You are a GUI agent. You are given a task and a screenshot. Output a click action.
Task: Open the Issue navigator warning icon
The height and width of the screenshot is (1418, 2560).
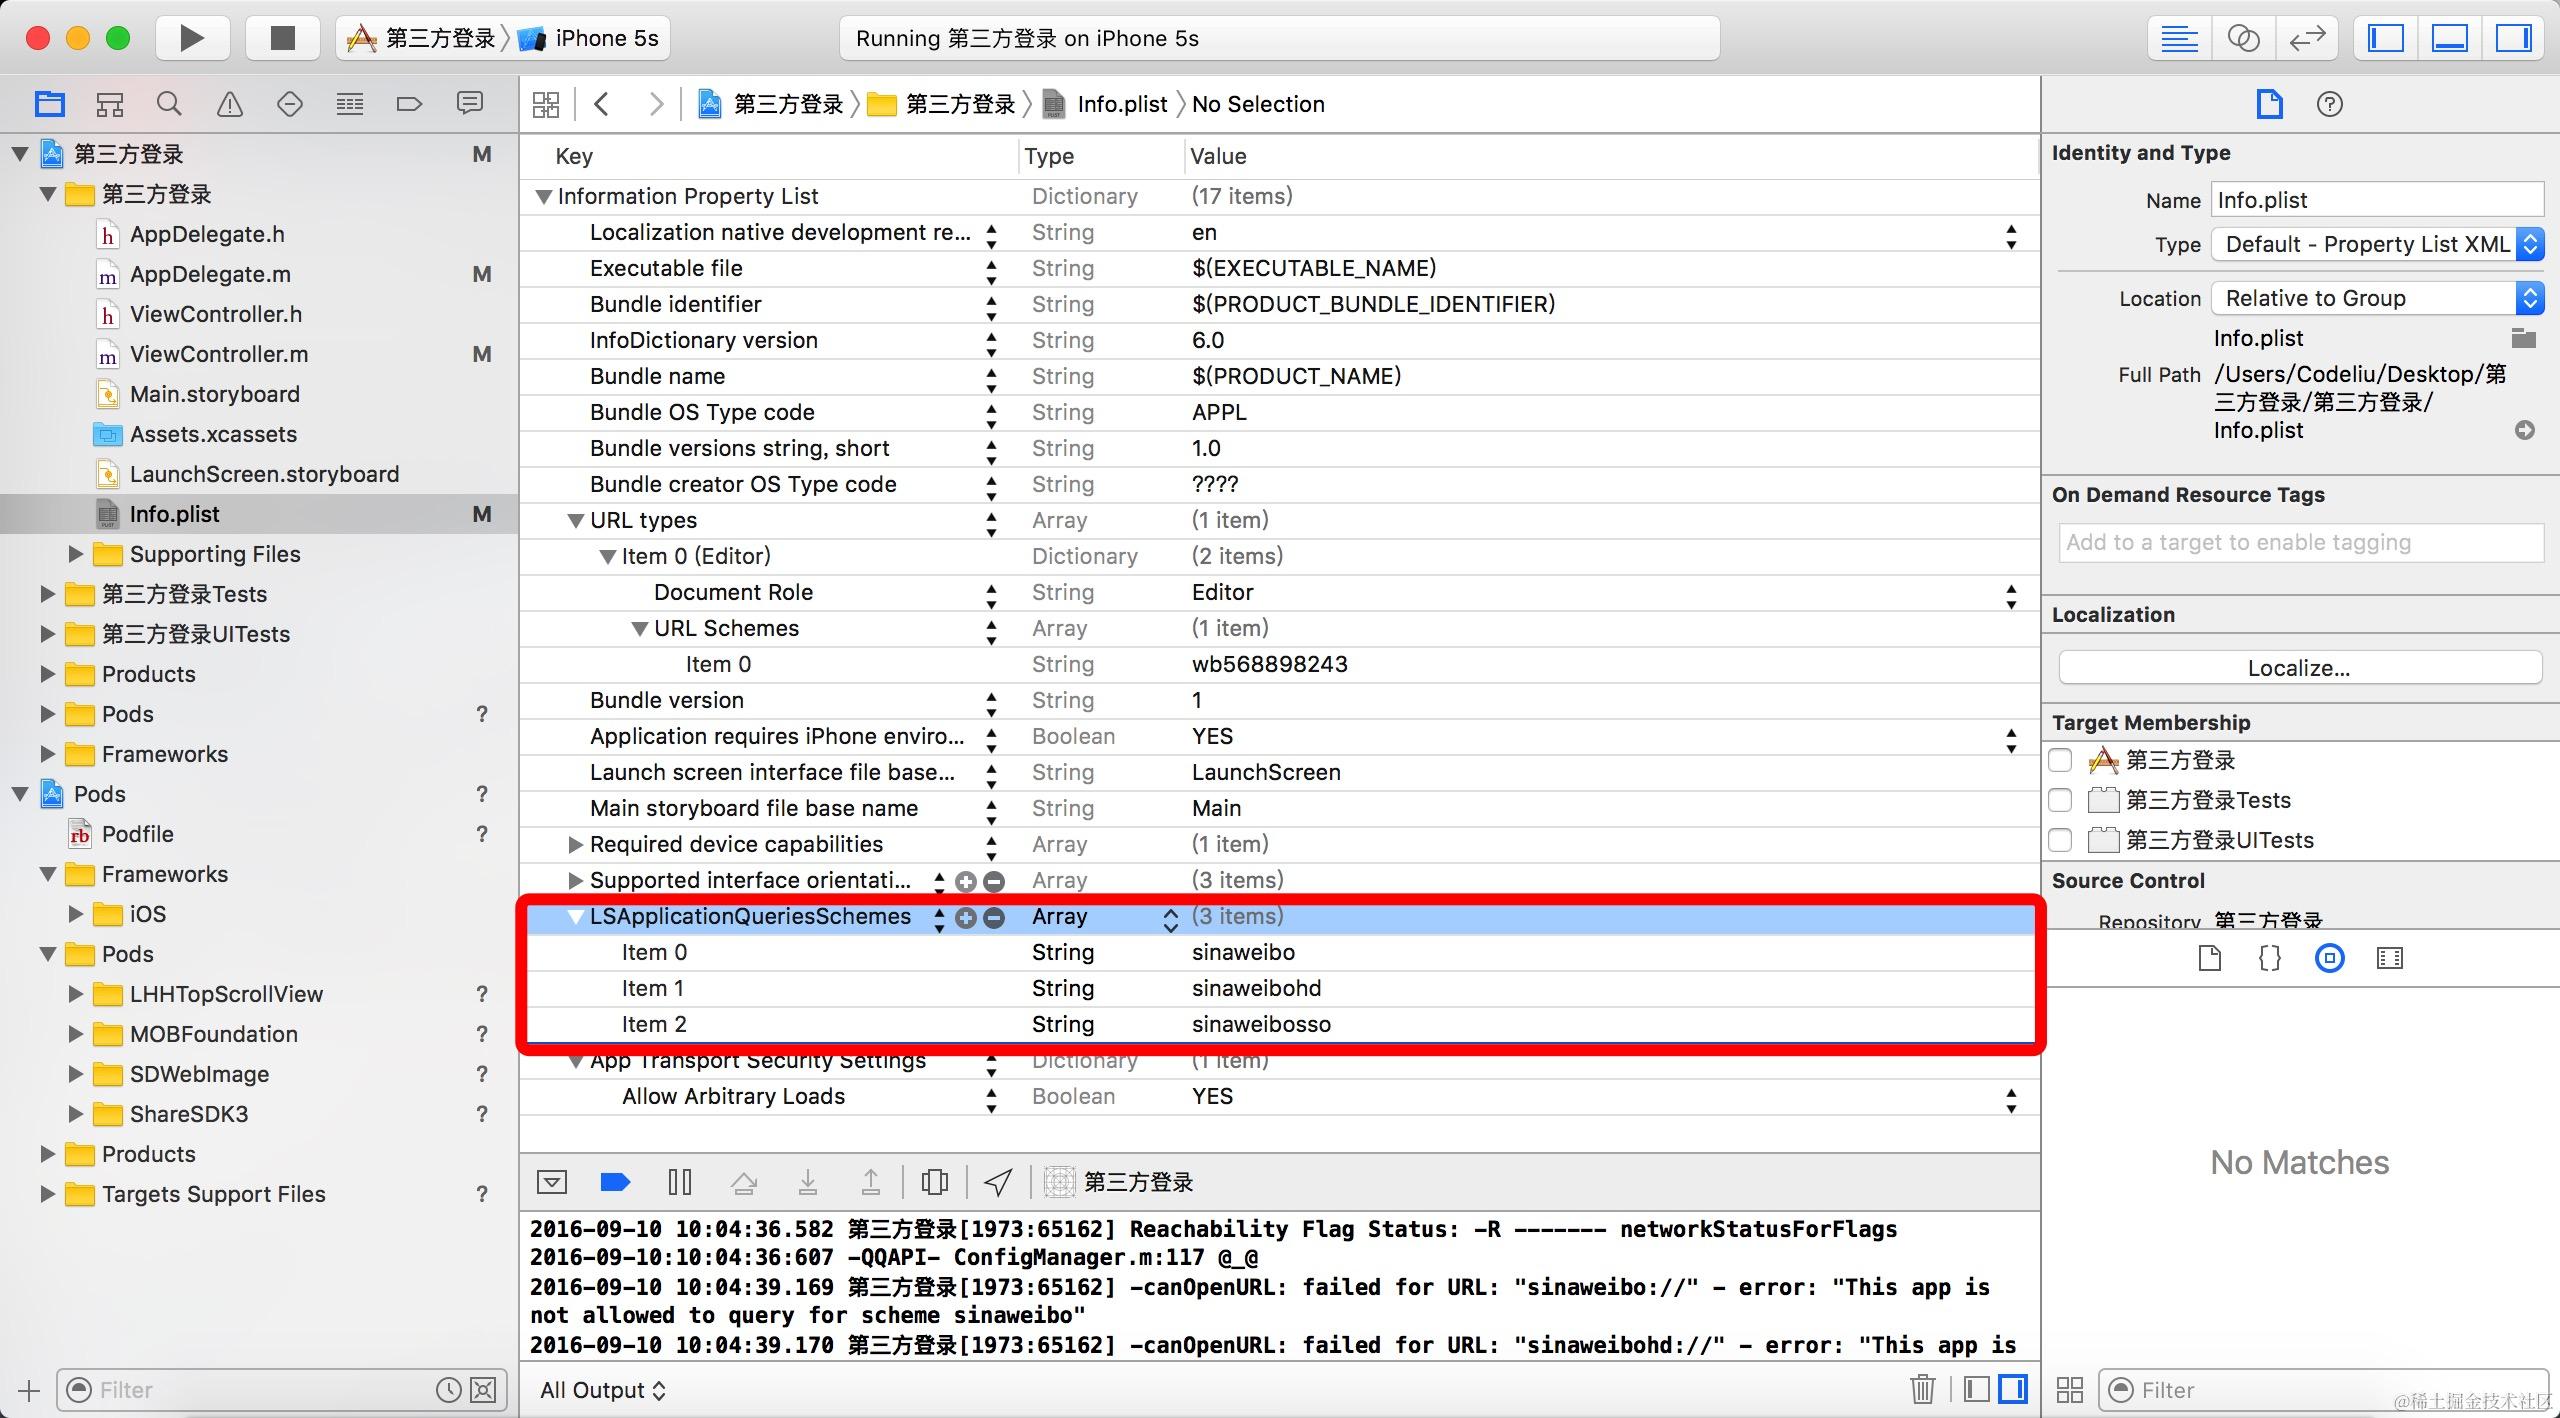point(229,104)
